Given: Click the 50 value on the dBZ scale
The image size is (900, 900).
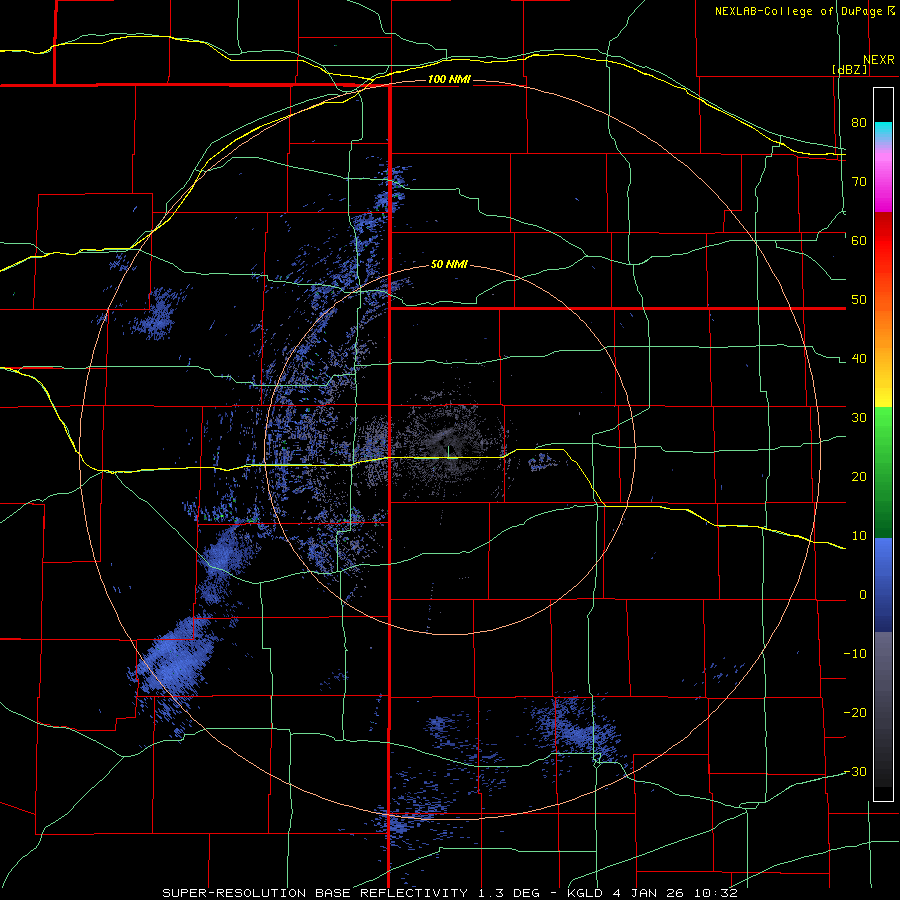Looking at the screenshot, I should coord(859,300).
